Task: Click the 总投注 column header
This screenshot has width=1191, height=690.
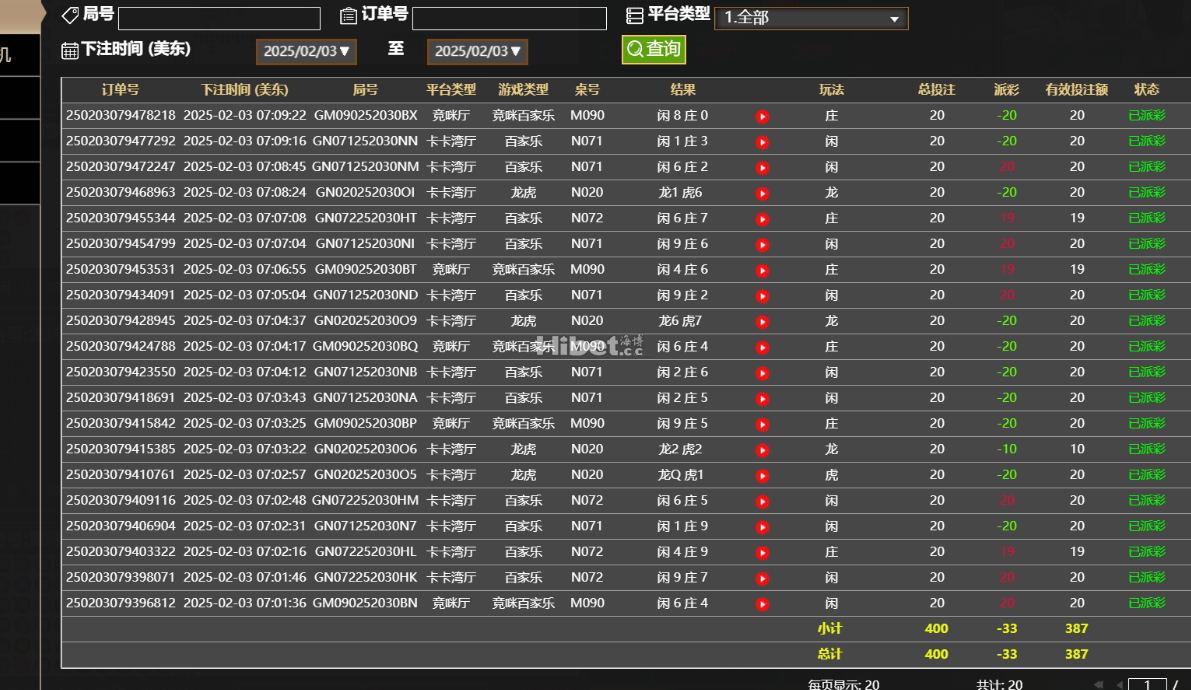Action: (x=937, y=90)
